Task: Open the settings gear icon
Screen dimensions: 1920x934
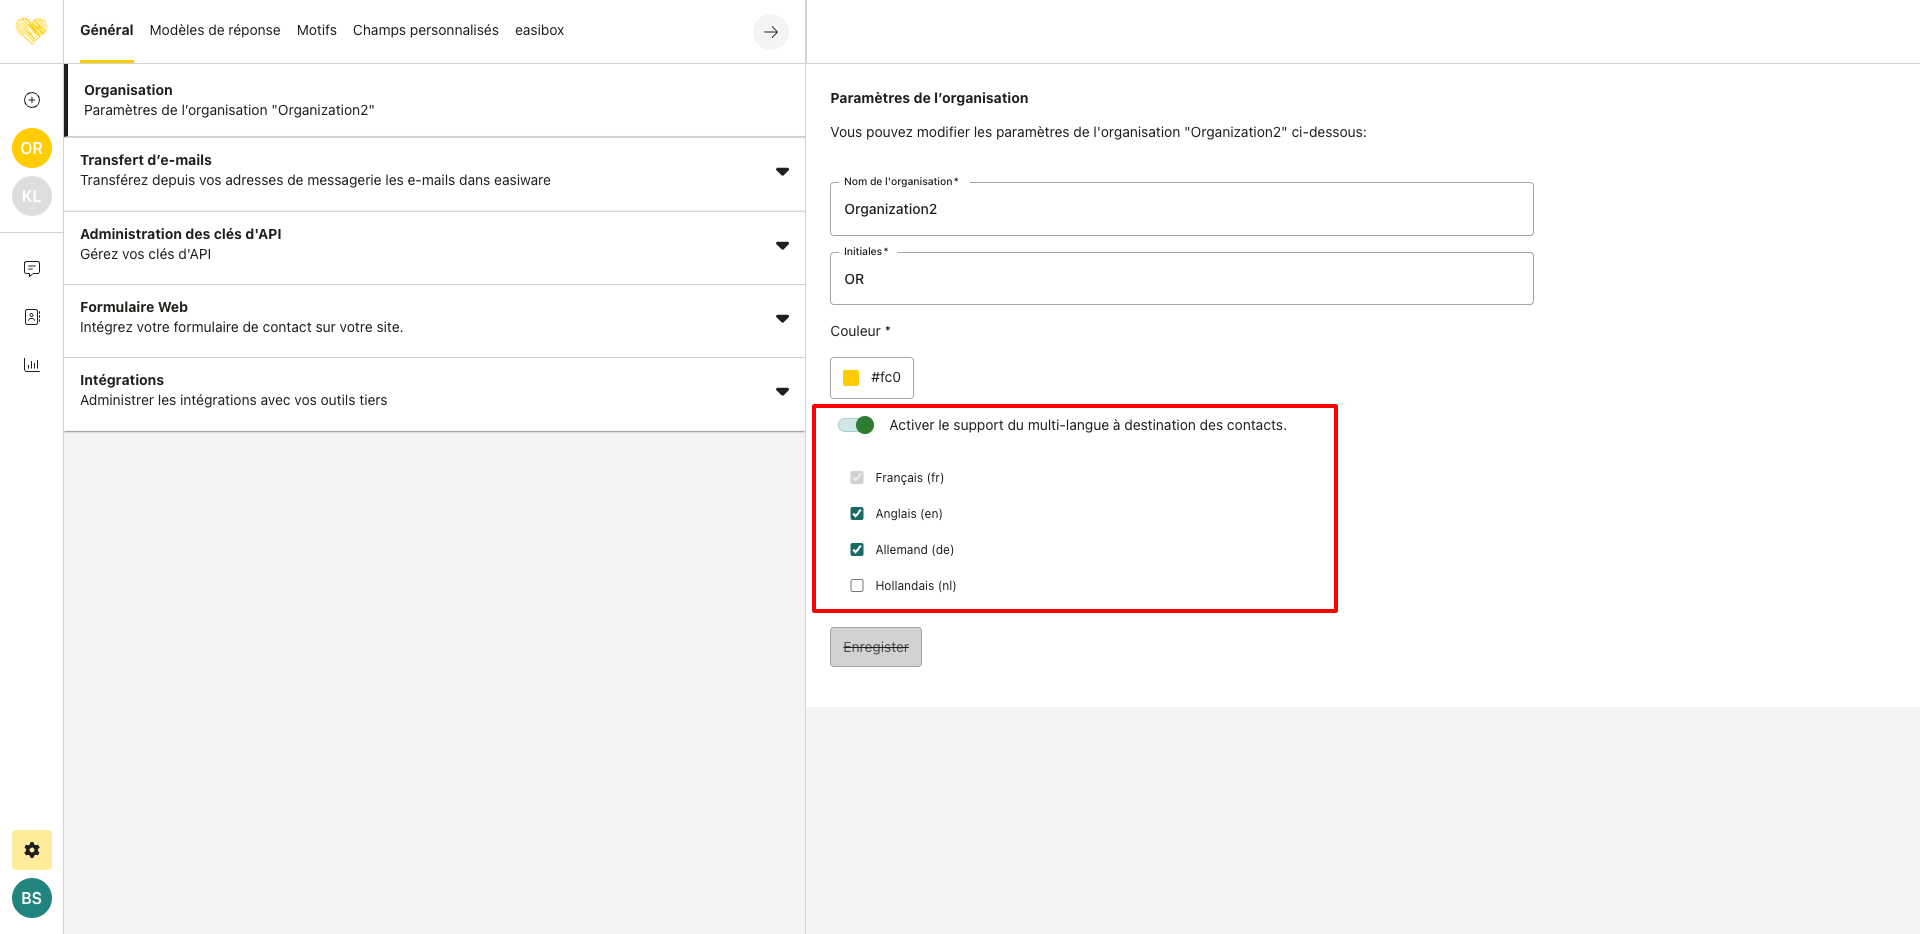Action: [32, 850]
